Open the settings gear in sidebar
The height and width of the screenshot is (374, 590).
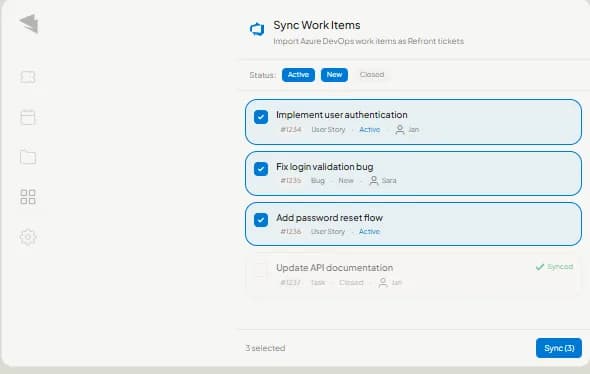[28, 237]
